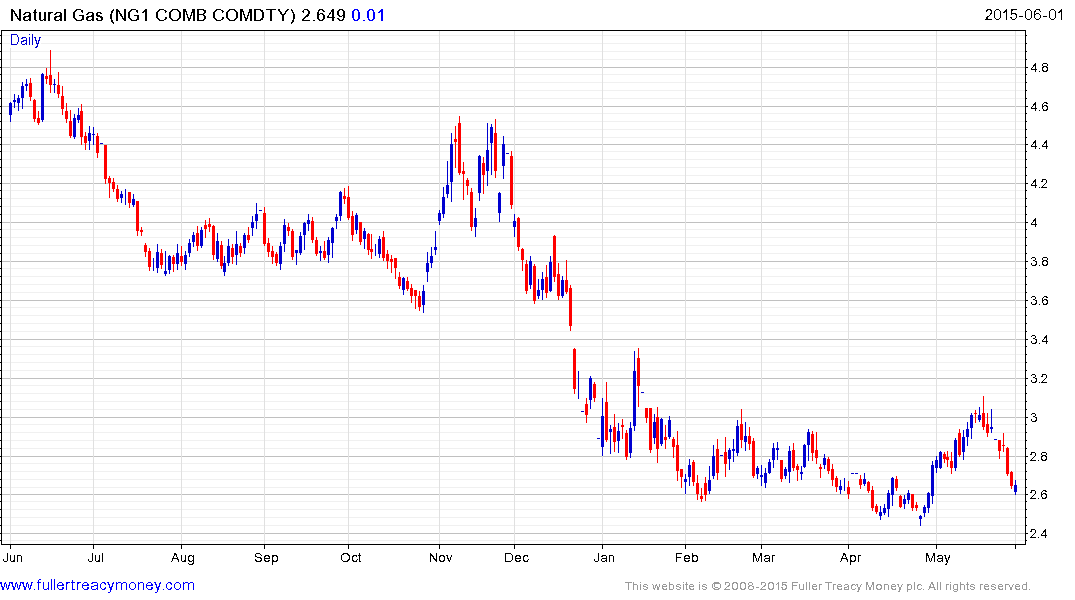This screenshot has height=600, width=1075.
Task: Click the chart title 'Natural Gas (NG1 COMB COMDTY)'
Action: click(x=153, y=15)
